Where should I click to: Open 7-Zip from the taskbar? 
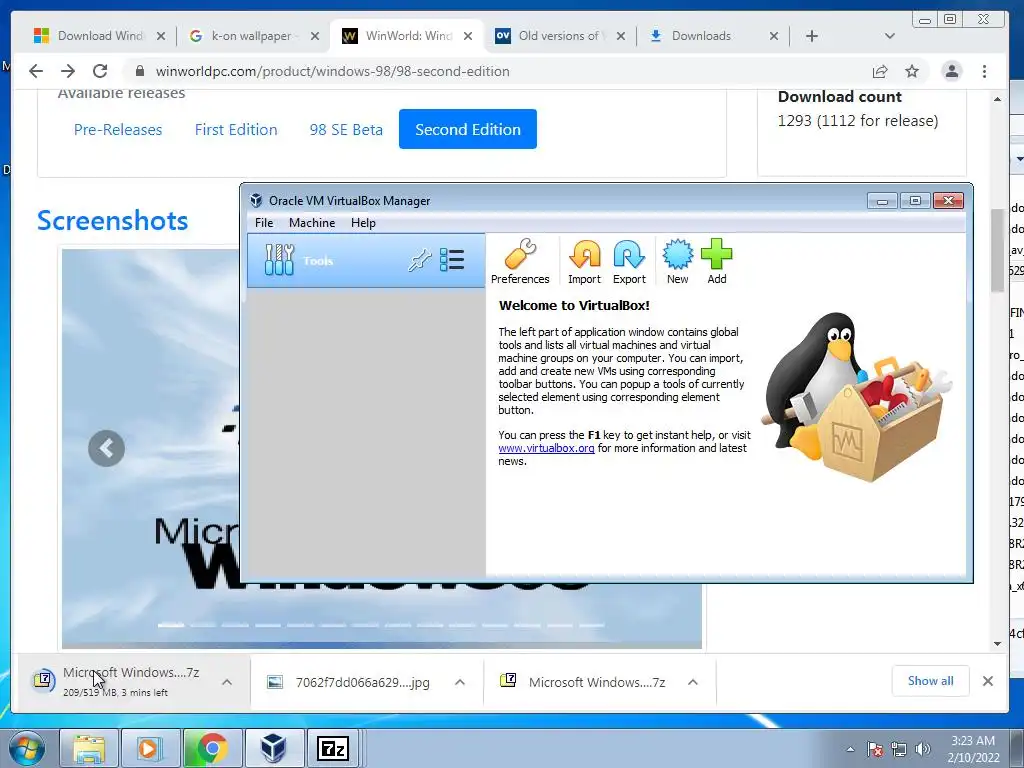pos(332,748)
